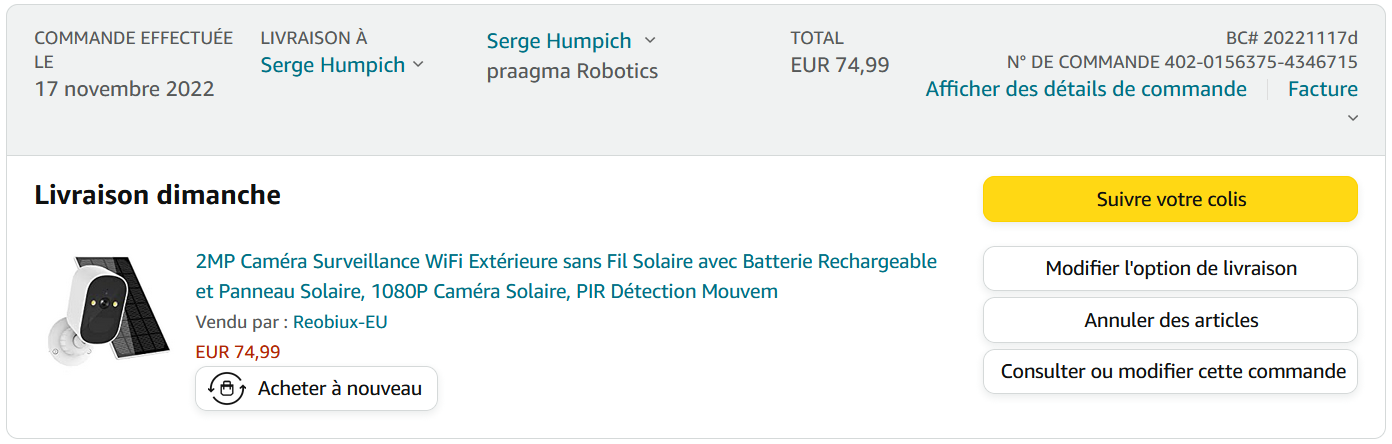This screenshot has width=1392, height=444.
Task: Click Serge Humpich name above praagma Robotics
Action: pos(558,41)
